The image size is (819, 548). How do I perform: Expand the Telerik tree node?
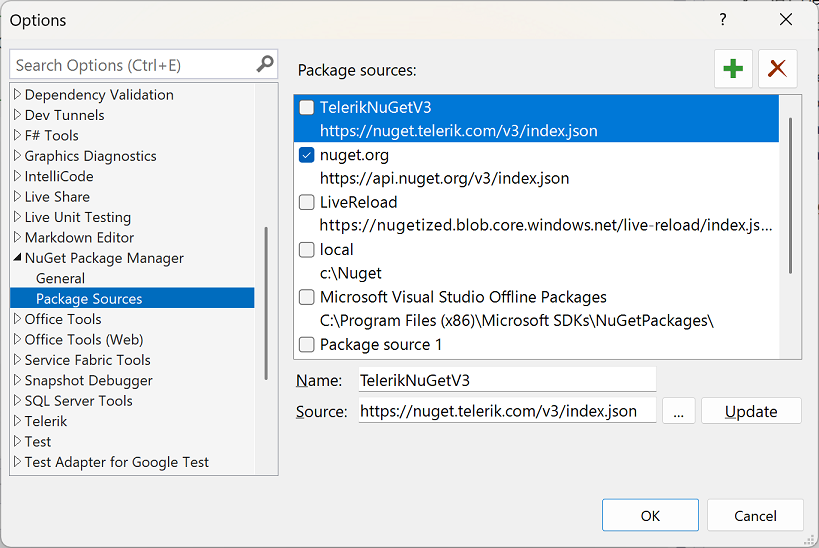coord(17,421)
